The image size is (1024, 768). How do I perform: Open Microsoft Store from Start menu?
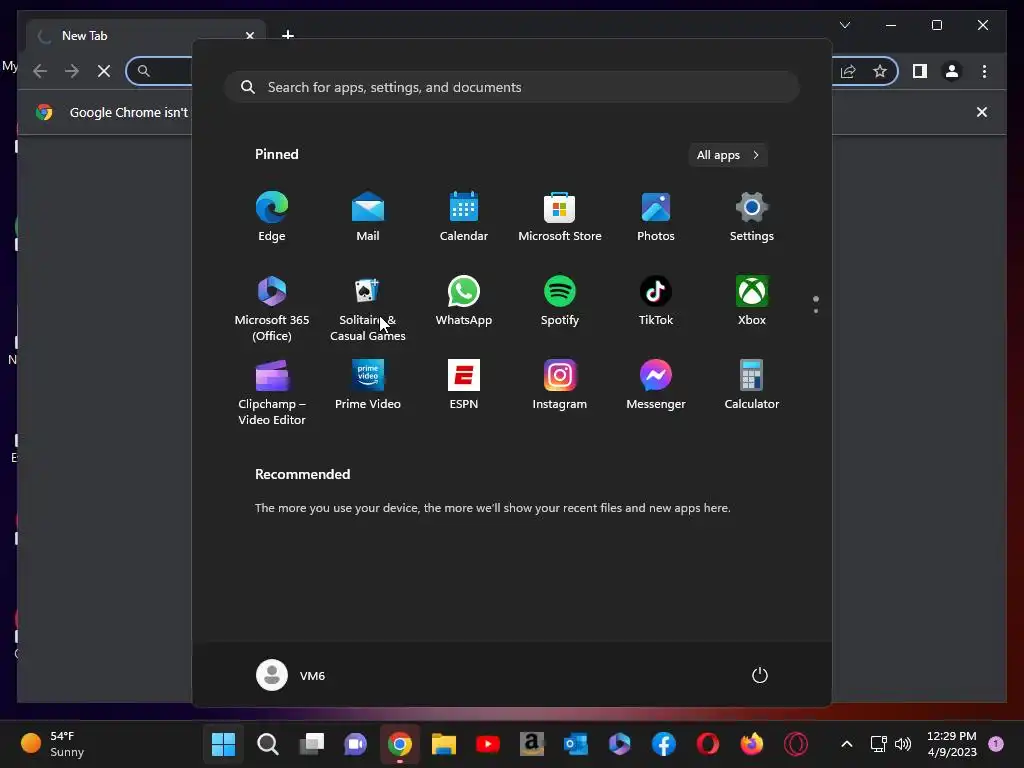click(560, 217)
